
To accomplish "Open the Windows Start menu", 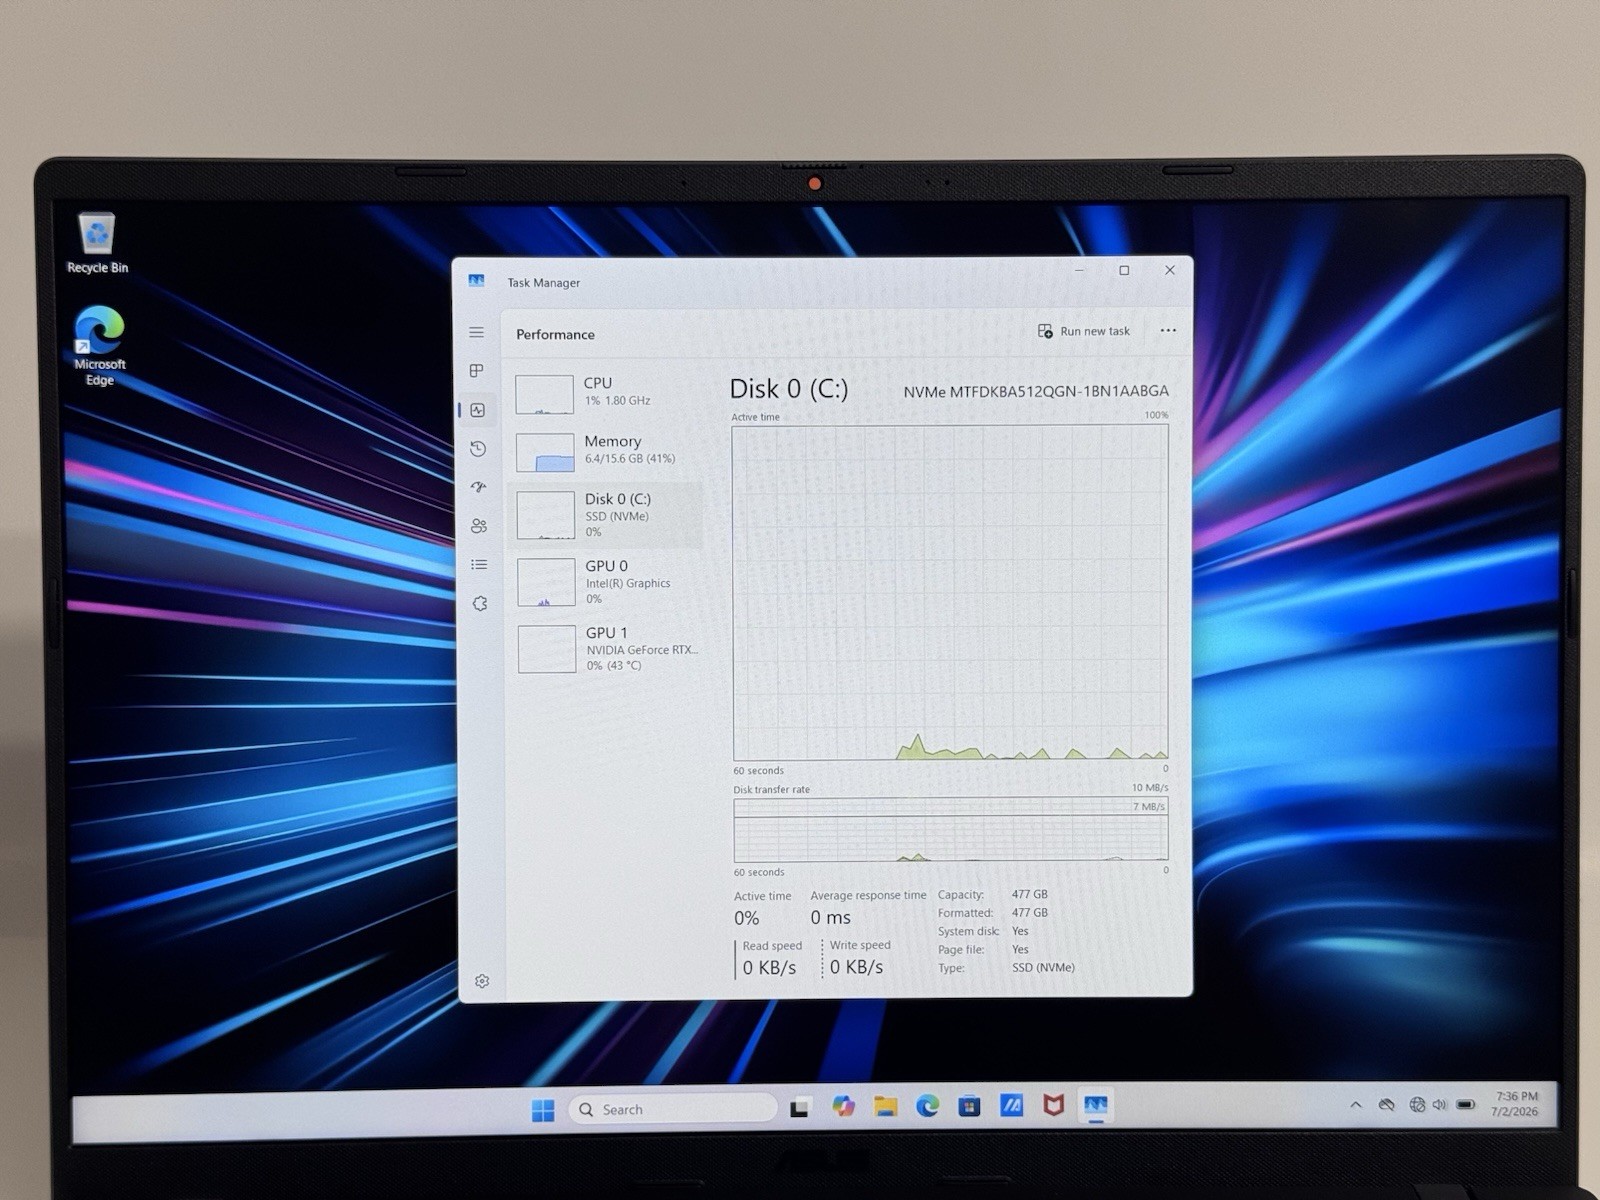I will click(x=543, y=1110).
